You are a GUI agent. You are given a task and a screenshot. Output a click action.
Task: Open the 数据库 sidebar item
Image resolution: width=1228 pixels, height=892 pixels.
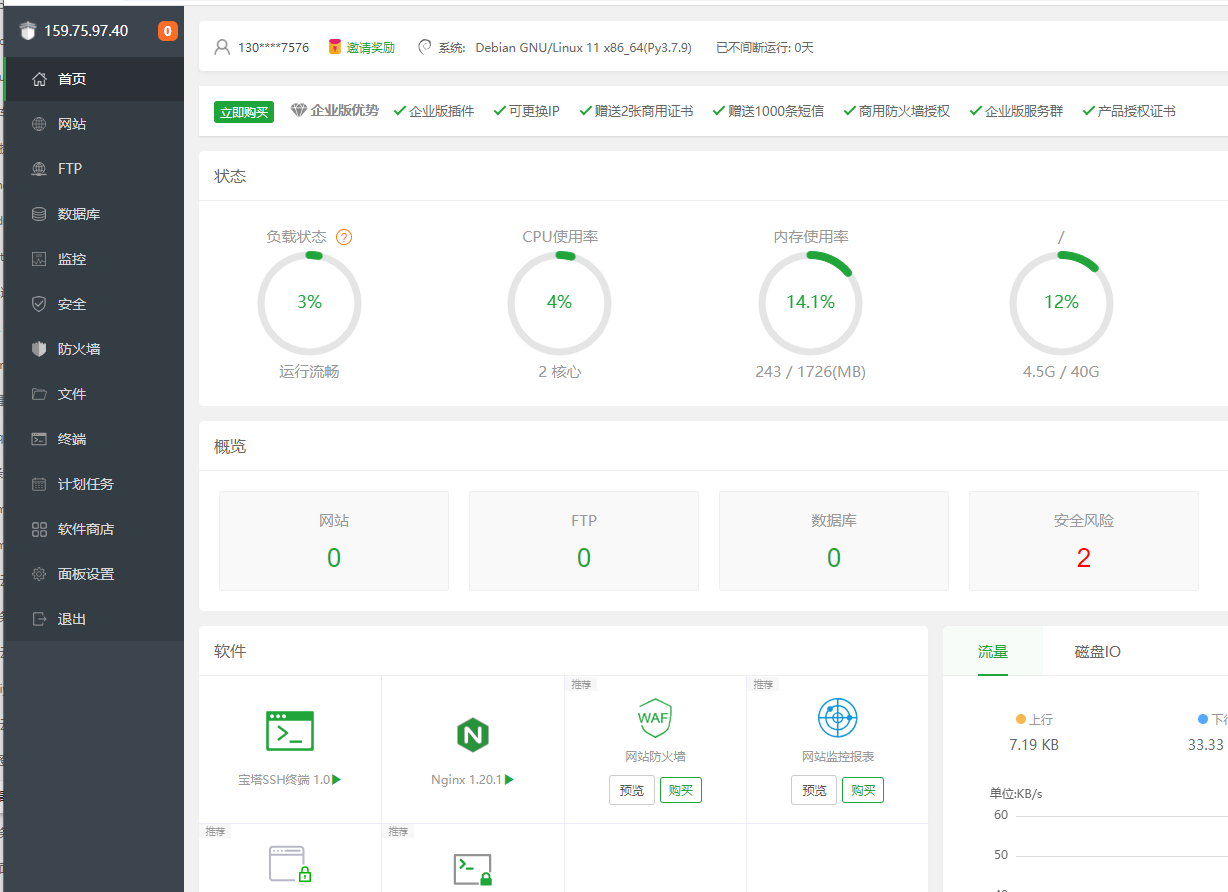(94, 214)
